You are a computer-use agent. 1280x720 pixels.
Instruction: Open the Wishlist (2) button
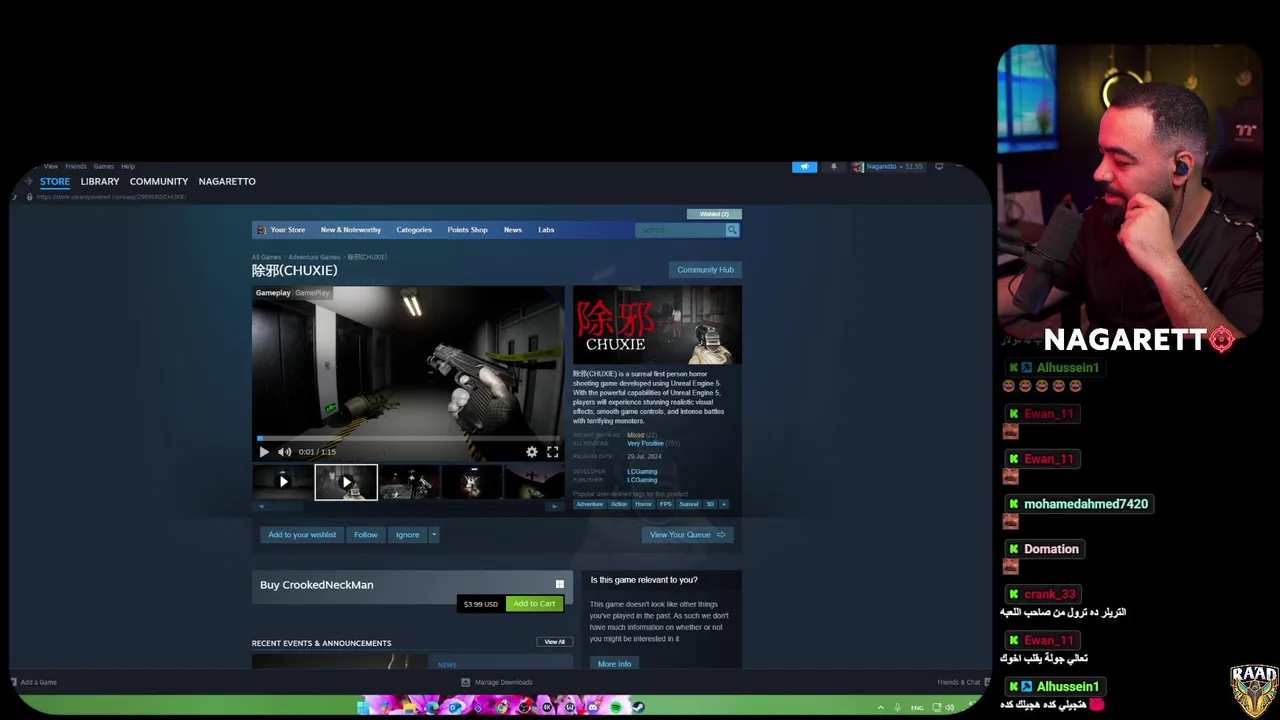tap(714, 214)
